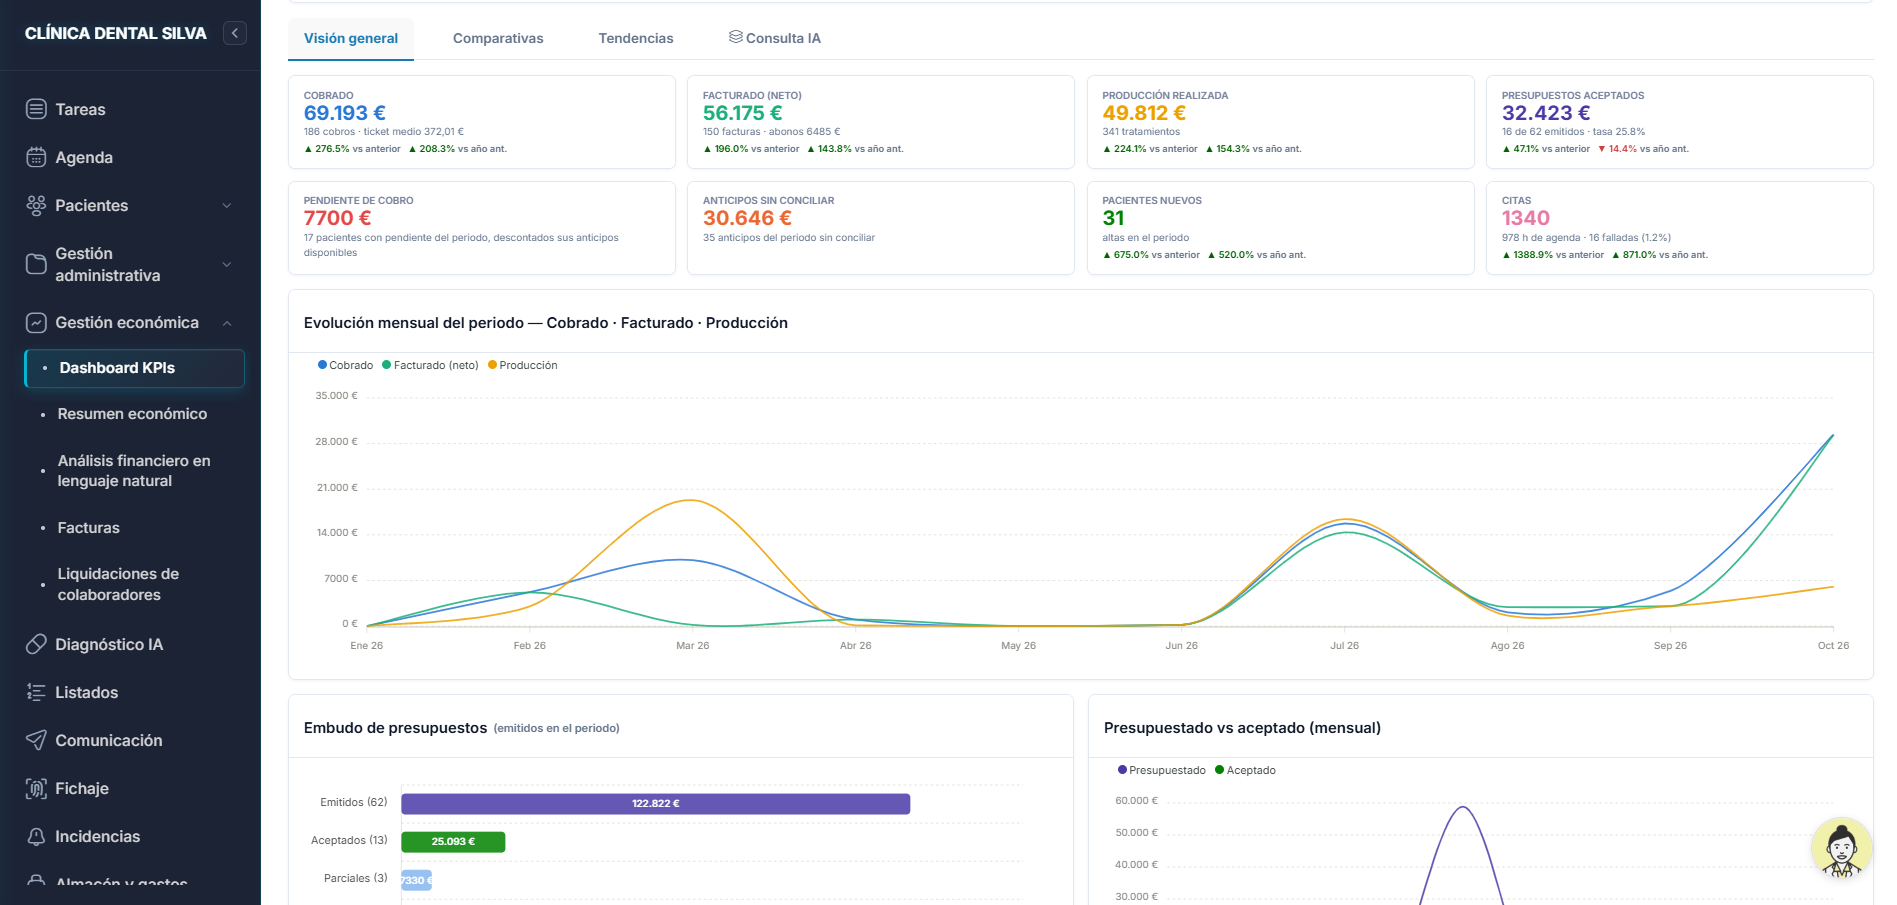The image size is (1897, 905).
Task: Expand the Gestión administrativa chevron
Action: (x=227, y=264)
